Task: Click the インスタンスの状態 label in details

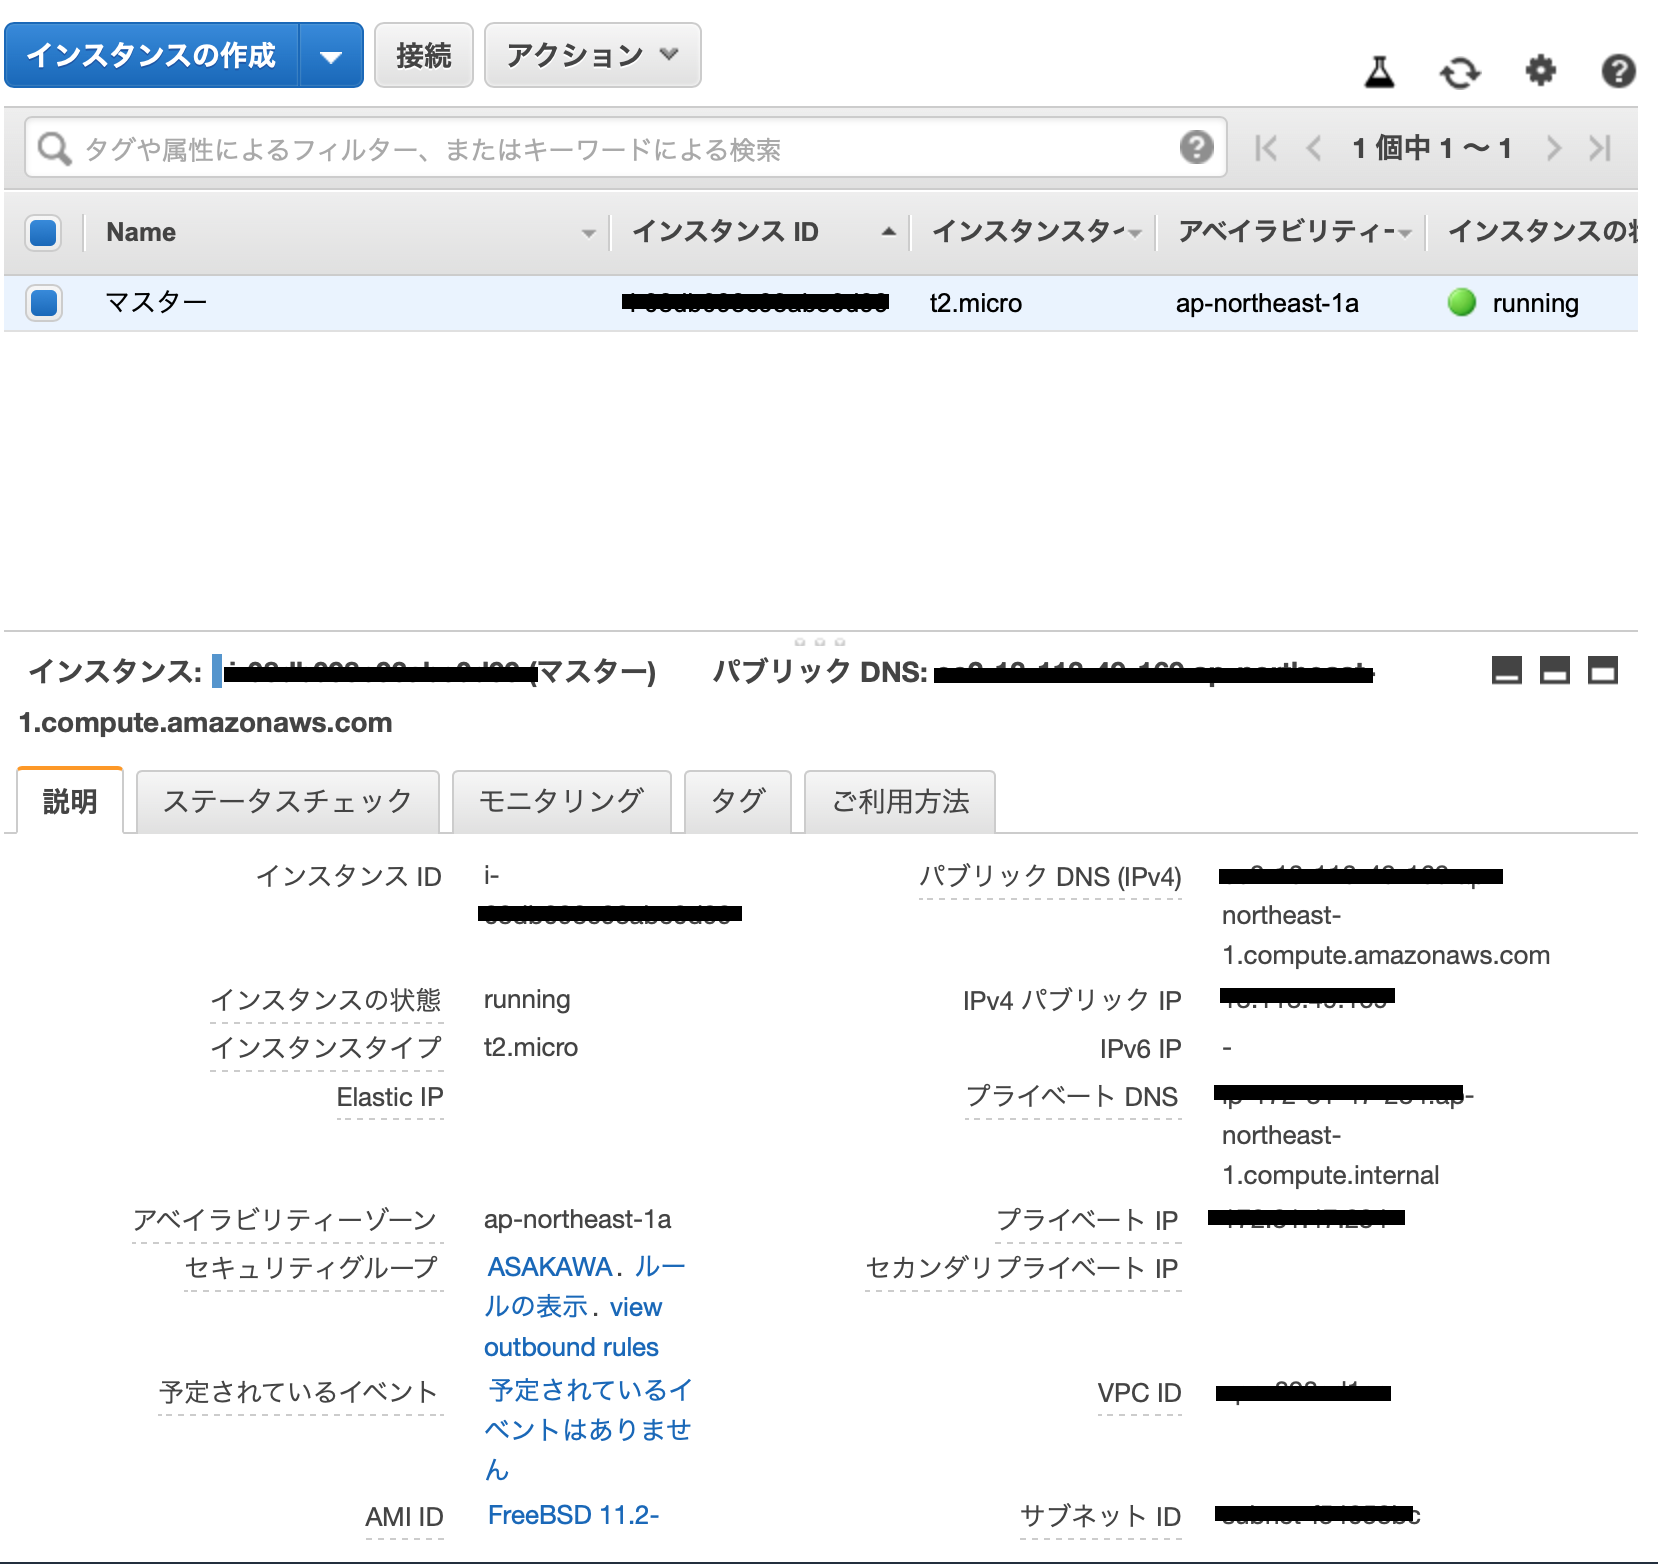Action: coord(326,1000)
